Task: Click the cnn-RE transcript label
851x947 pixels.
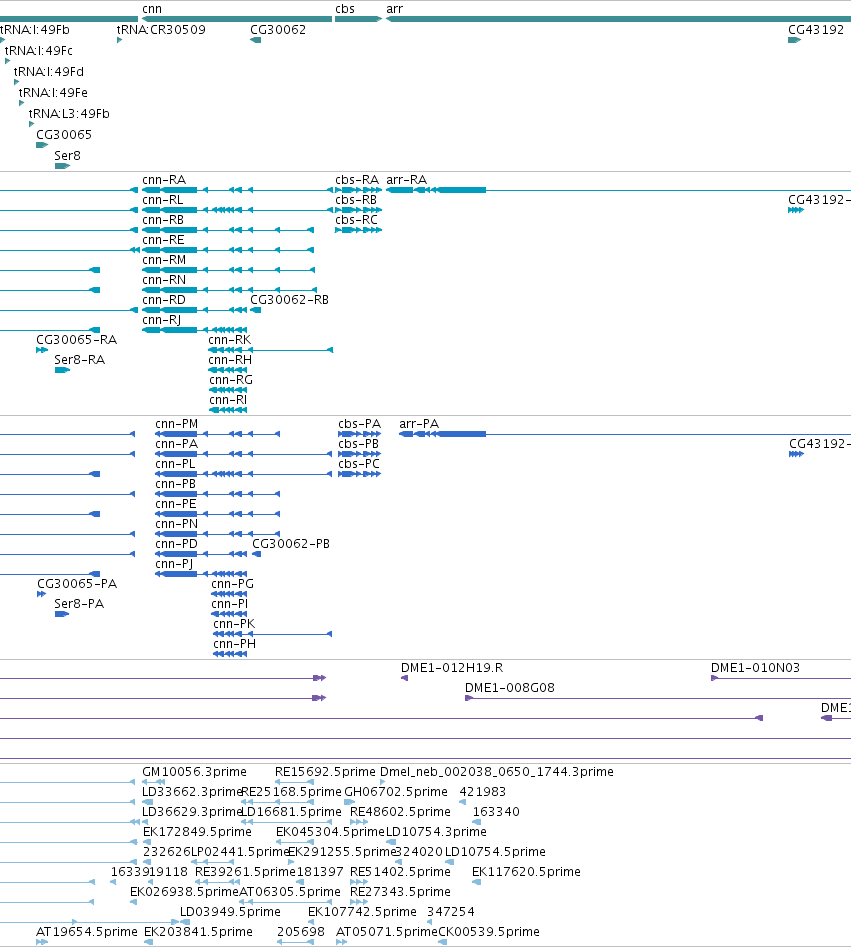Action: [163, 240]
